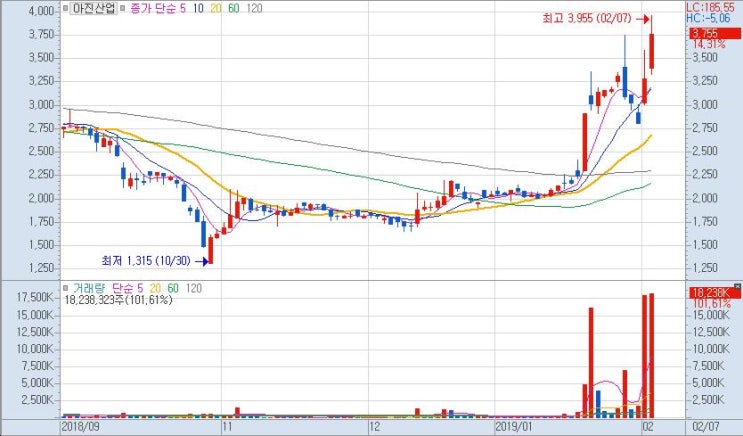Click the small square marker before 아진산업
The image size is (743, 436).
65,9
